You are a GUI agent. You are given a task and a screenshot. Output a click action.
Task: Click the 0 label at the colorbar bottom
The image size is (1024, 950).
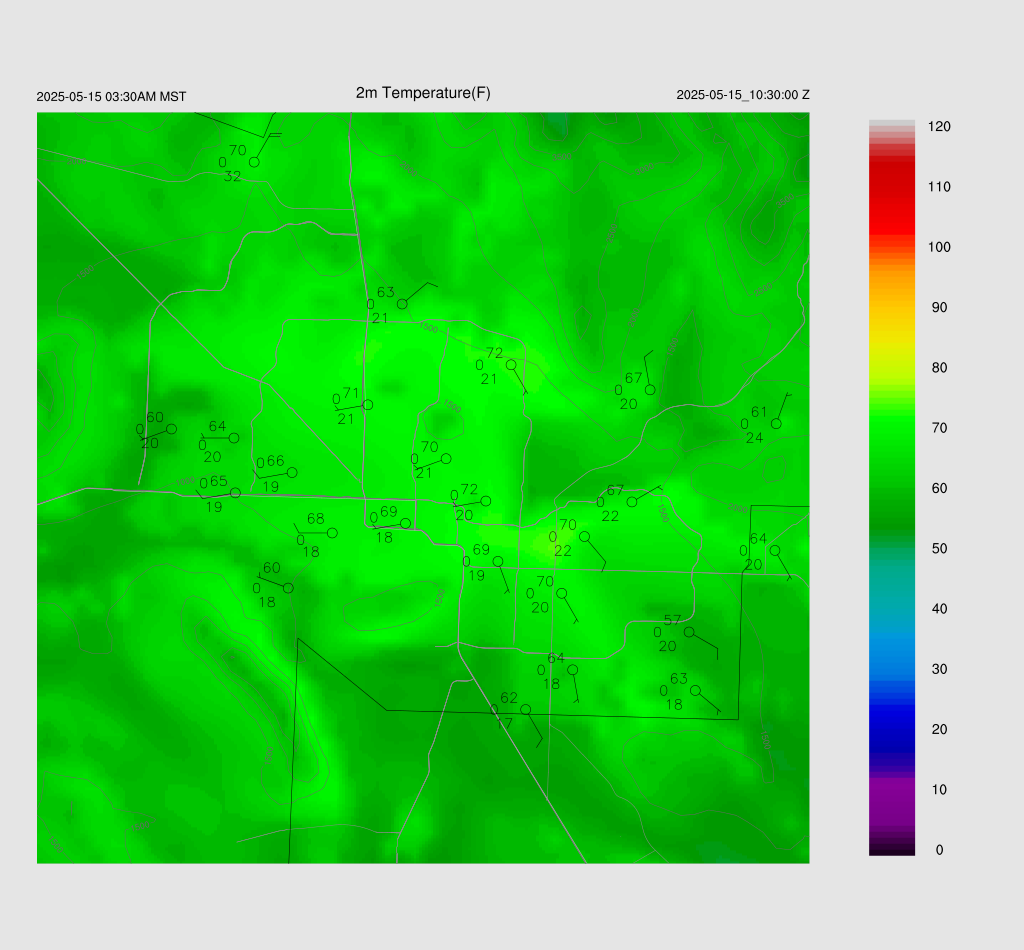[x=939, y=850]
